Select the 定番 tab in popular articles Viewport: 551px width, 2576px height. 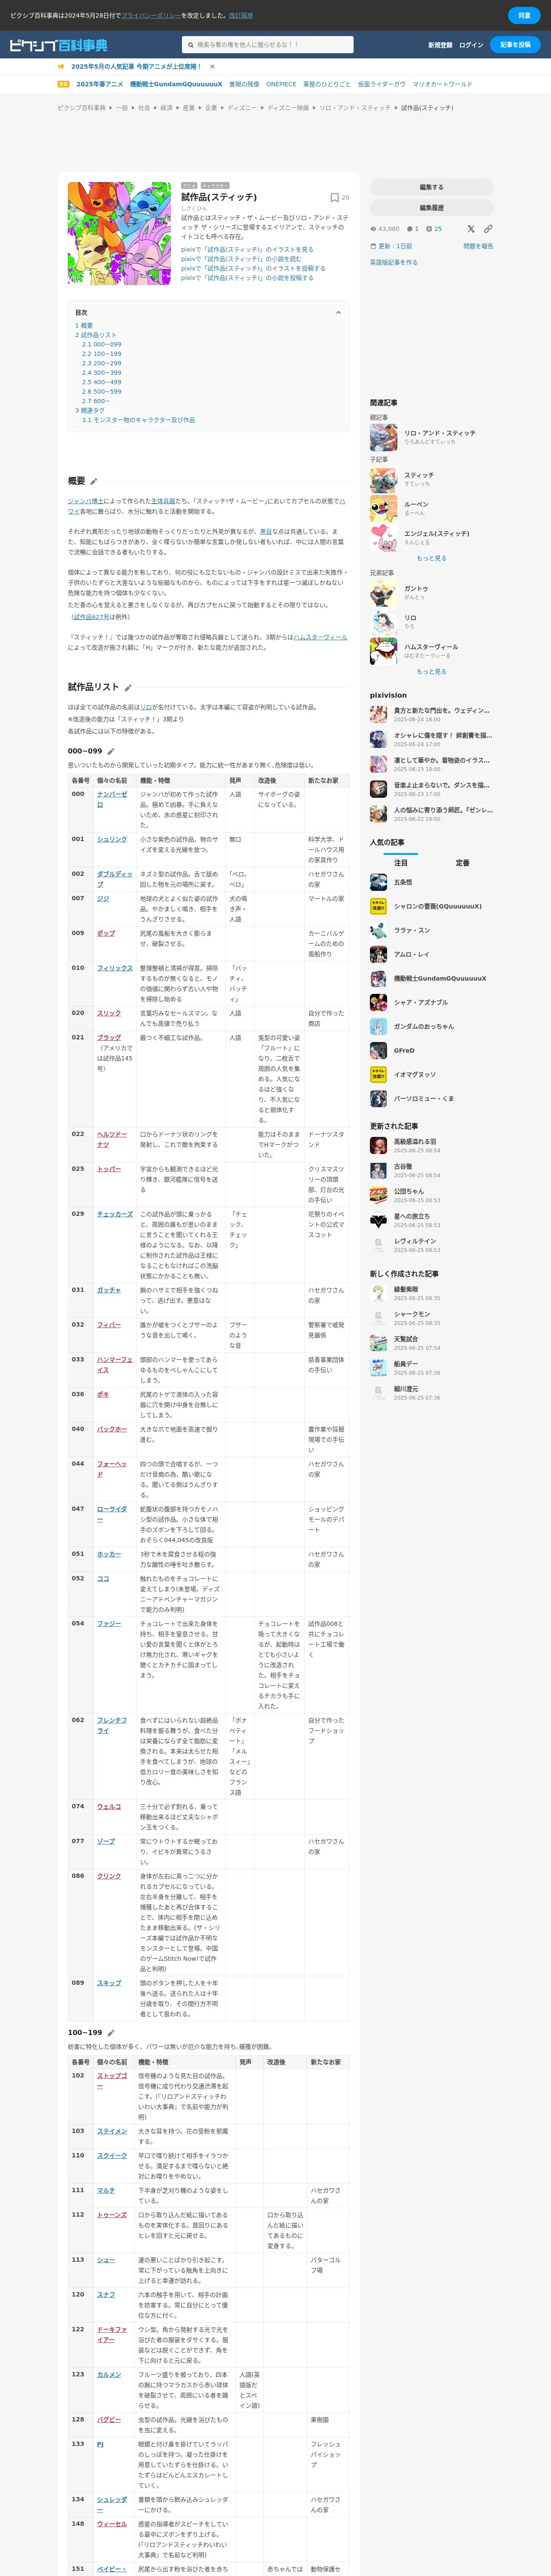[x=463, y=862]
